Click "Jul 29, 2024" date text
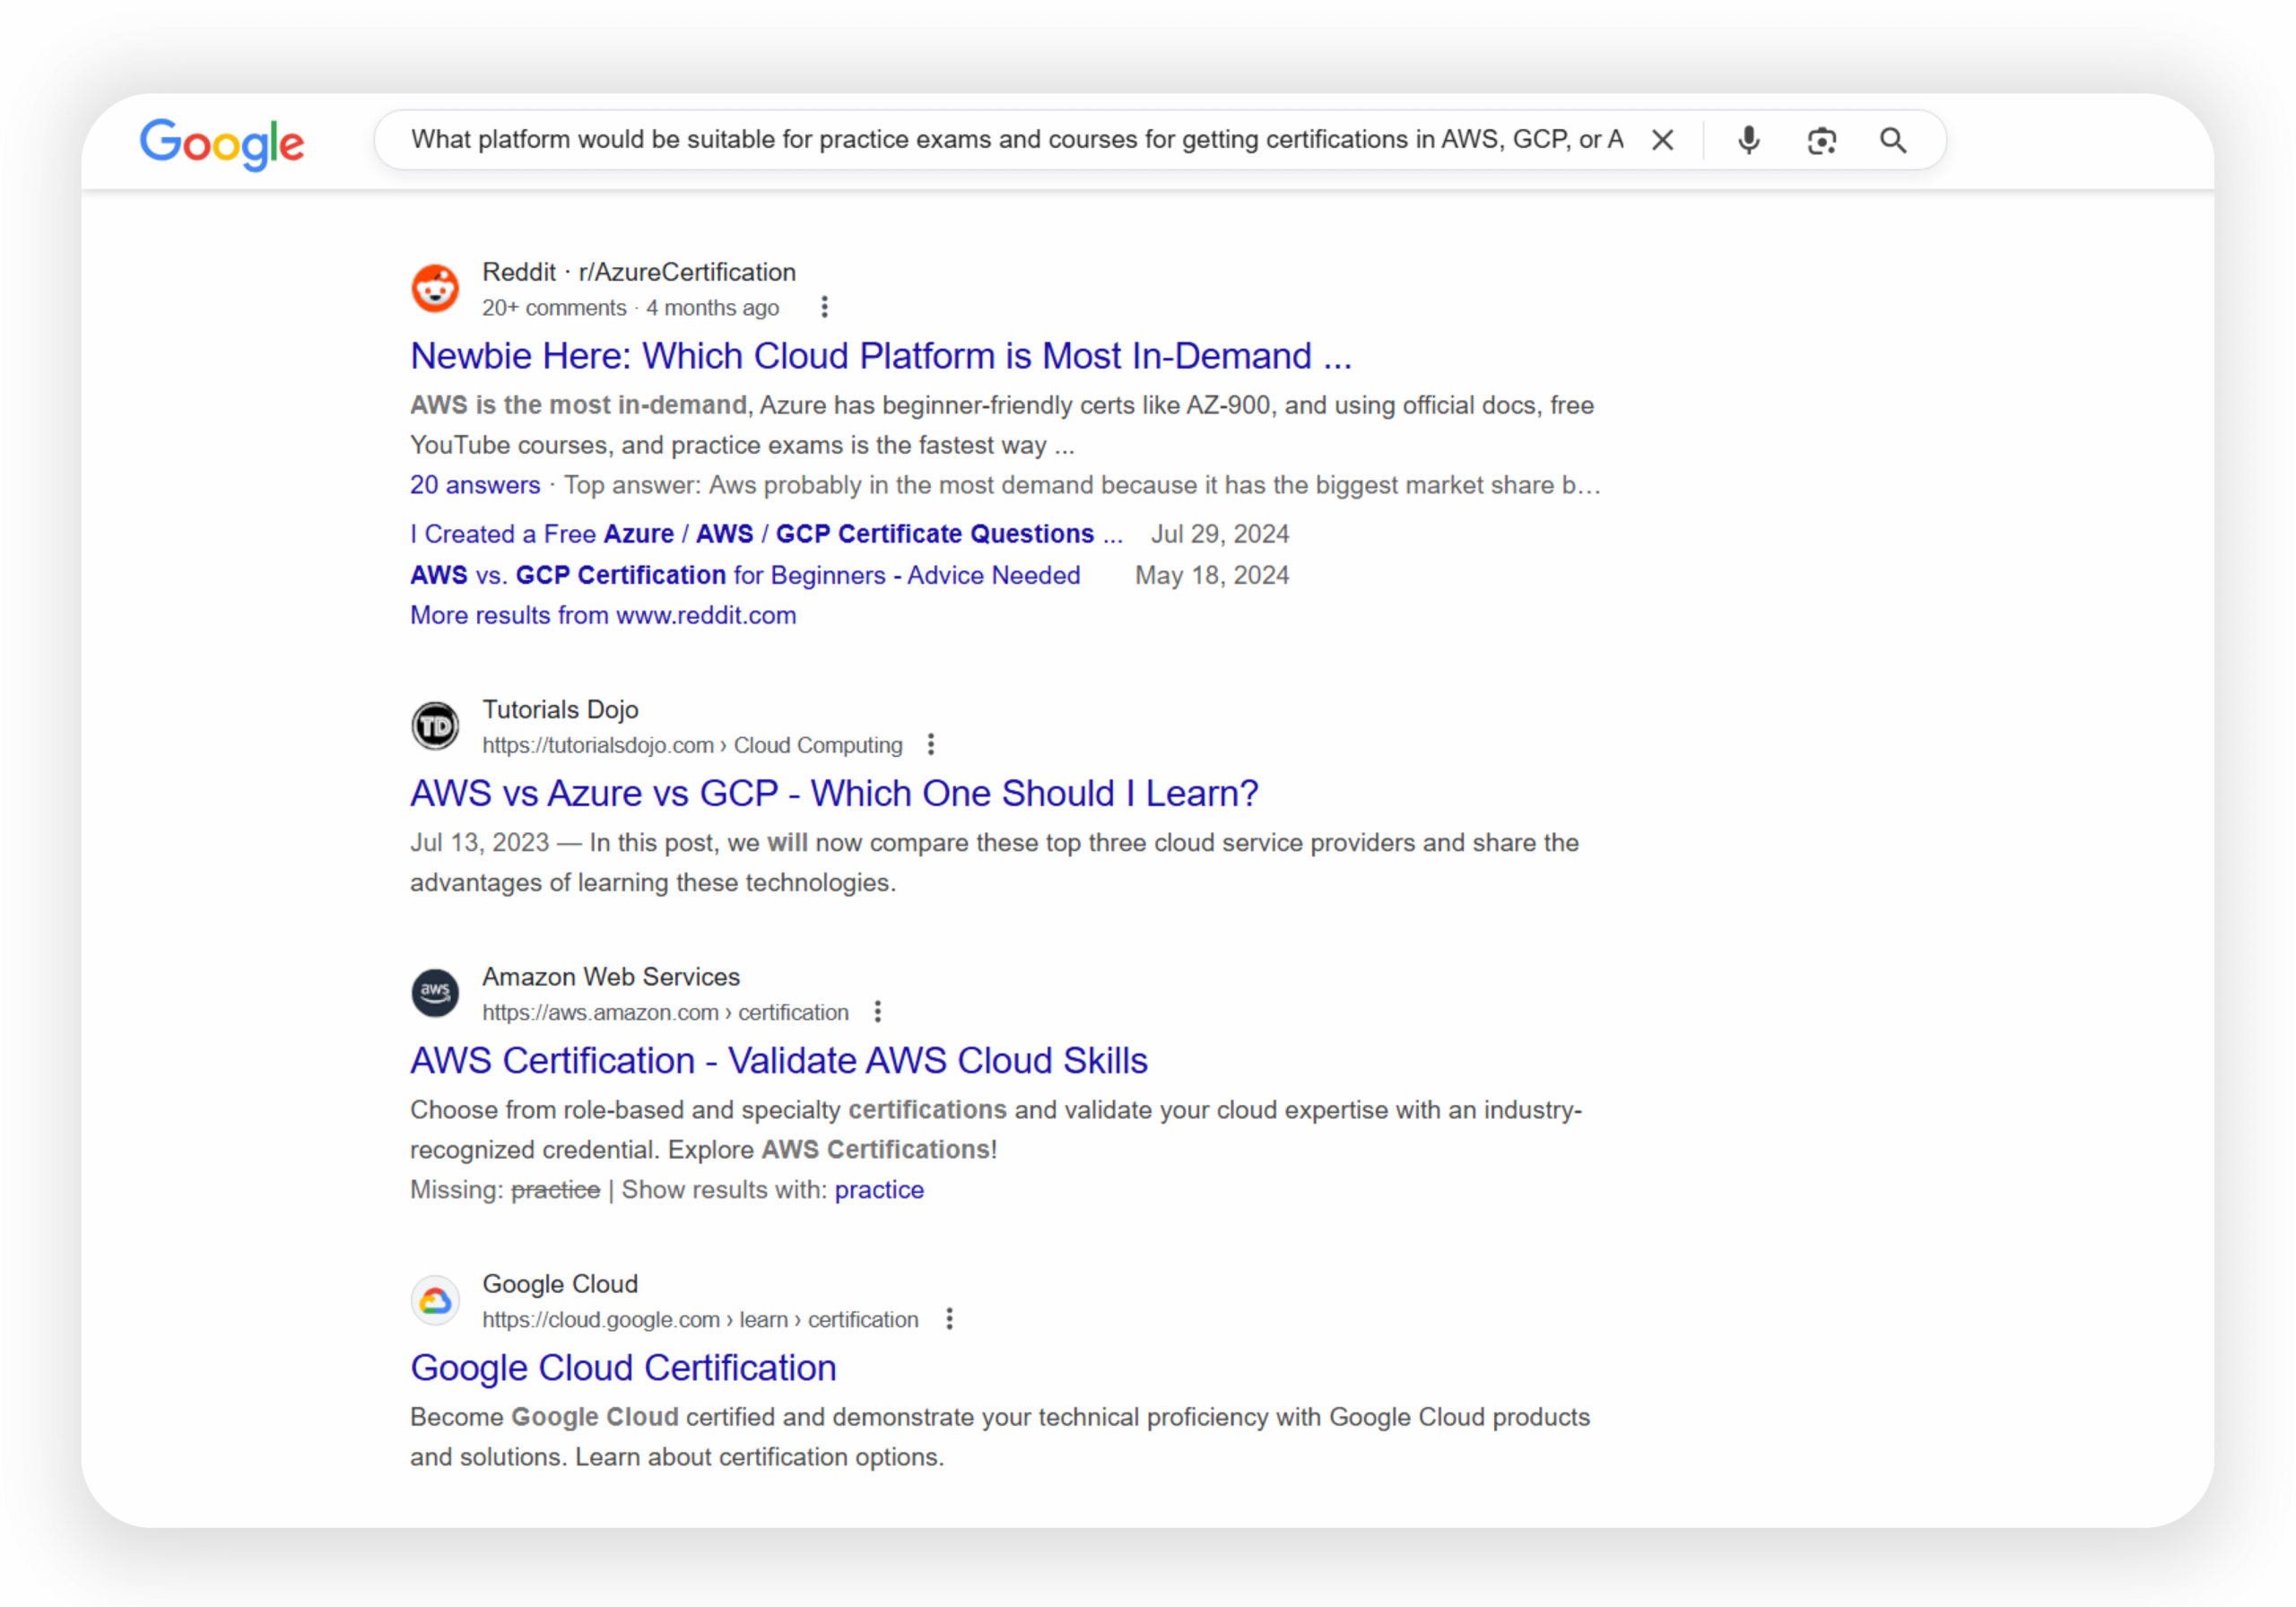The image size is (2296, 1607). 1219,534
